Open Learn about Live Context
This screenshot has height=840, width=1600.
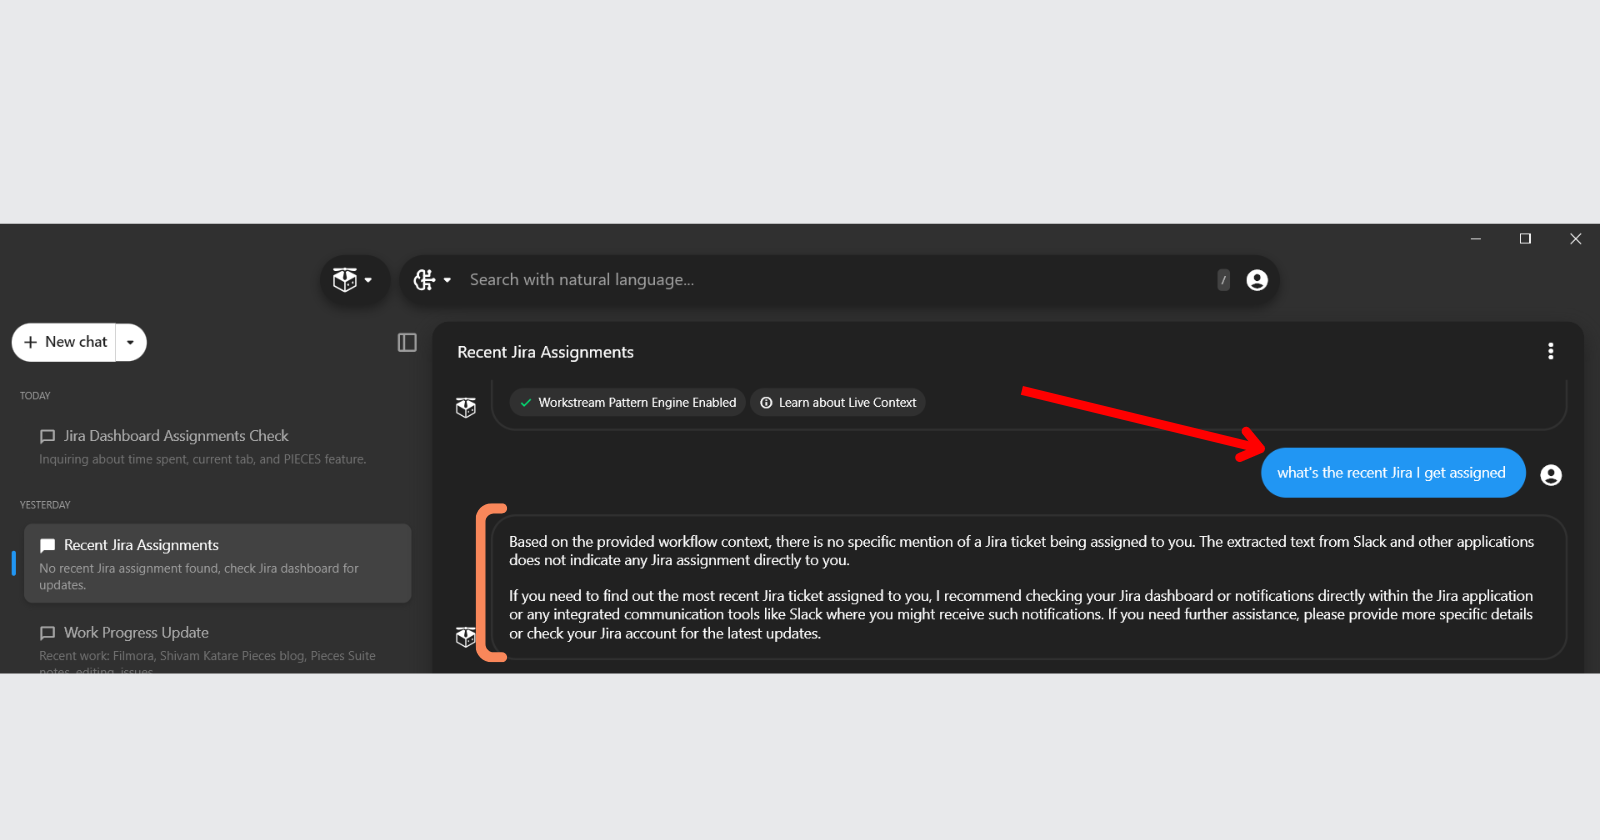[x=838, y=403]
